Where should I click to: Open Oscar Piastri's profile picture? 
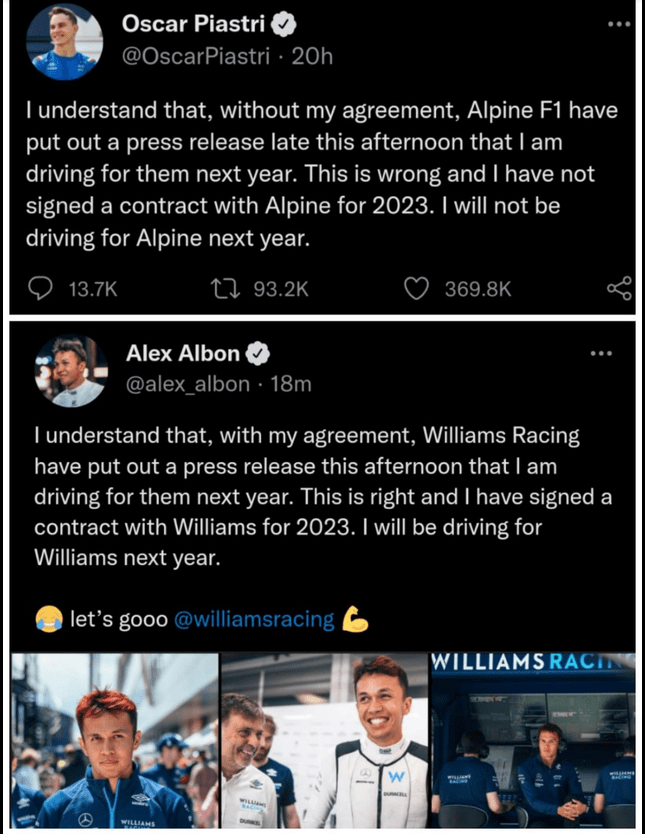66,42
